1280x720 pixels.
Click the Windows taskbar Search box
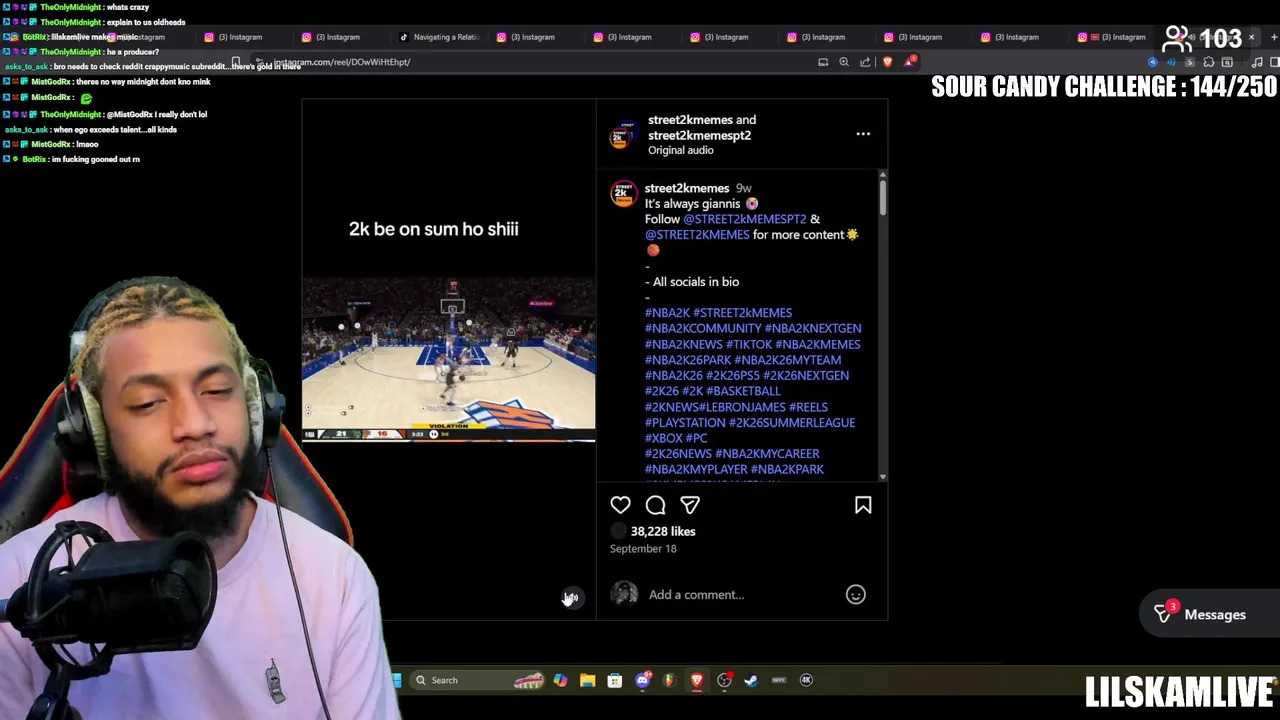coord(477,680)
